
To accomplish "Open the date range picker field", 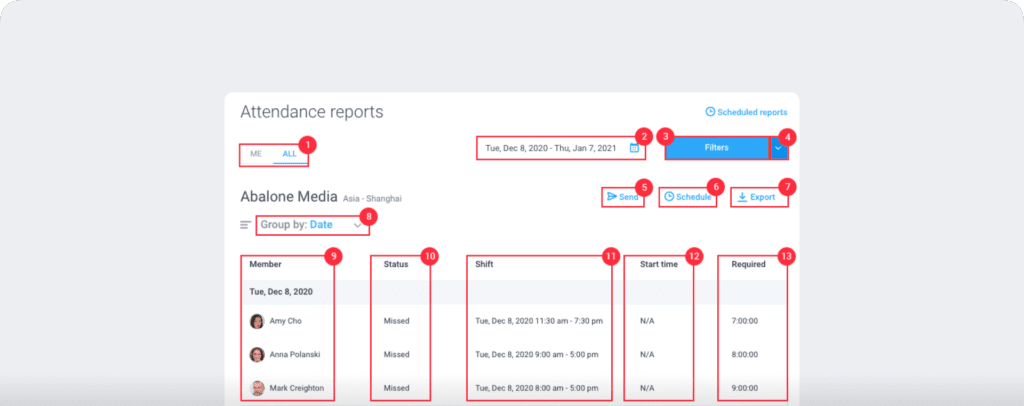I will [552, 148].
